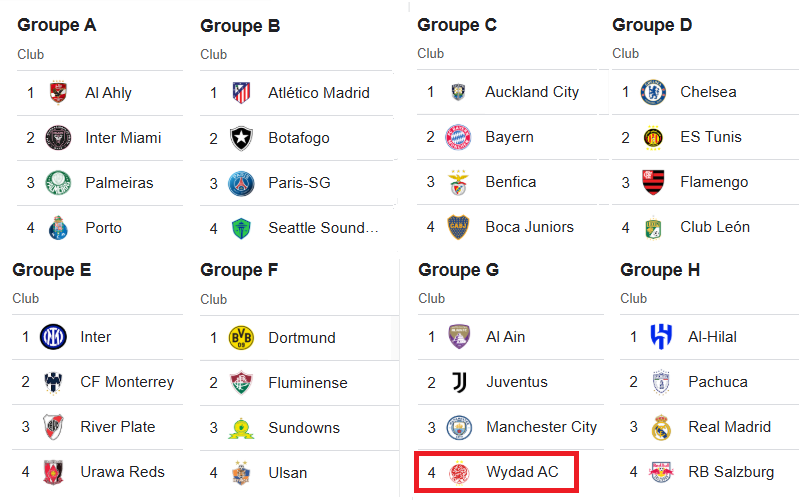
Task: Click the Chelsea club logo
Action: [x=653, y=92]
